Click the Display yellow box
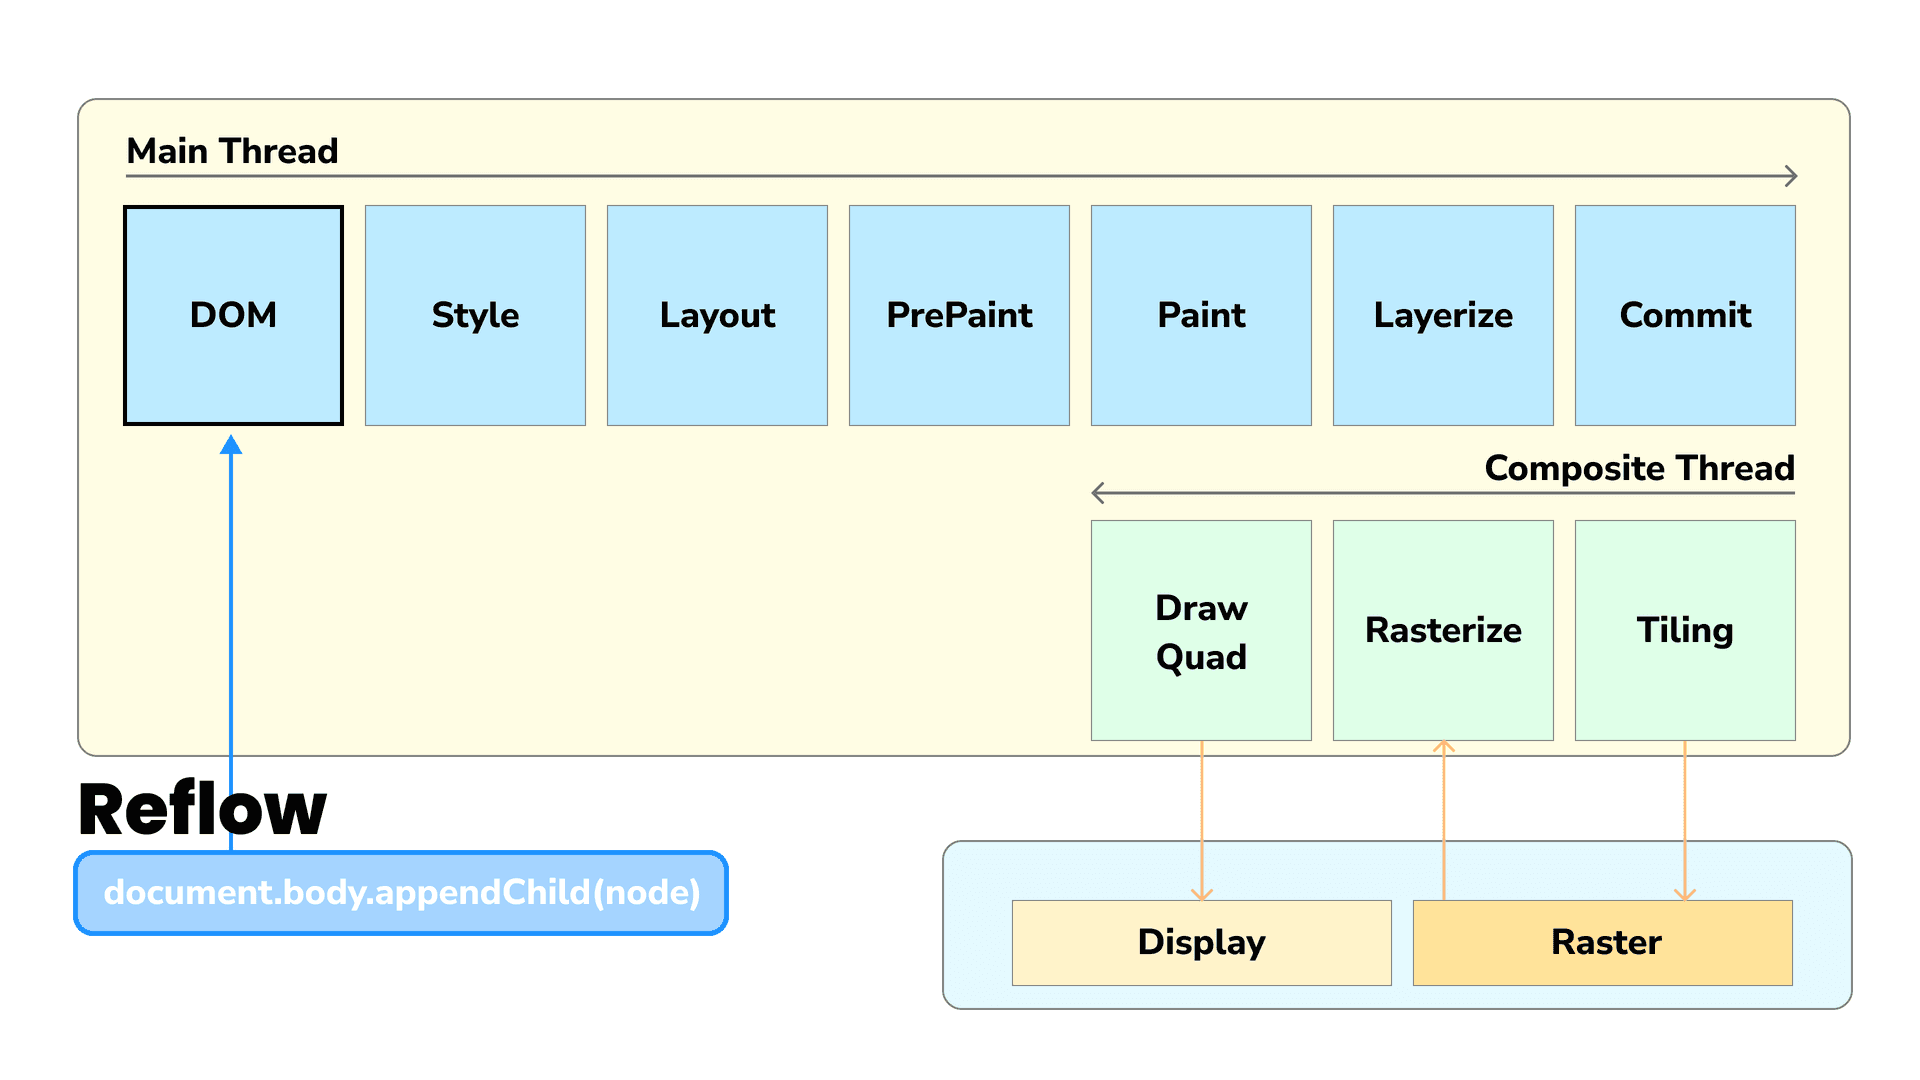 pos(1201,942)
